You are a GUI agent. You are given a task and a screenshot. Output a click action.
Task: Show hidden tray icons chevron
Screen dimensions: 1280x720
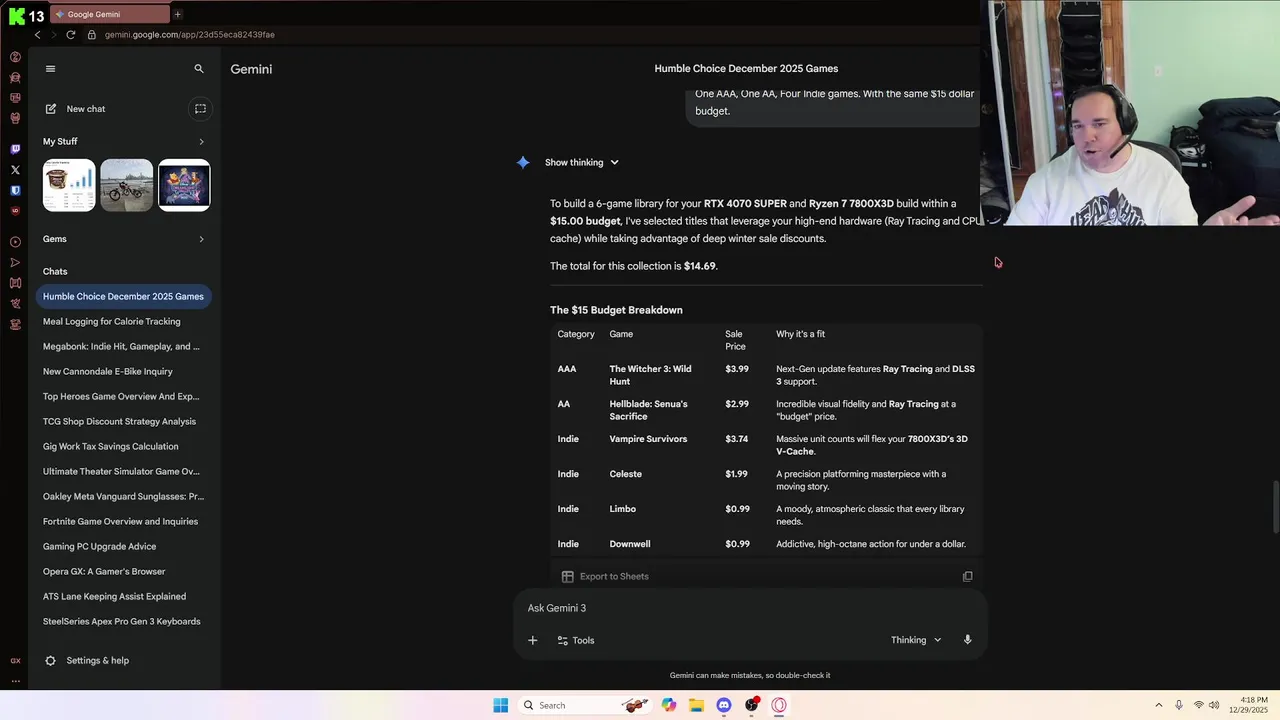[x=1159, y=705]
